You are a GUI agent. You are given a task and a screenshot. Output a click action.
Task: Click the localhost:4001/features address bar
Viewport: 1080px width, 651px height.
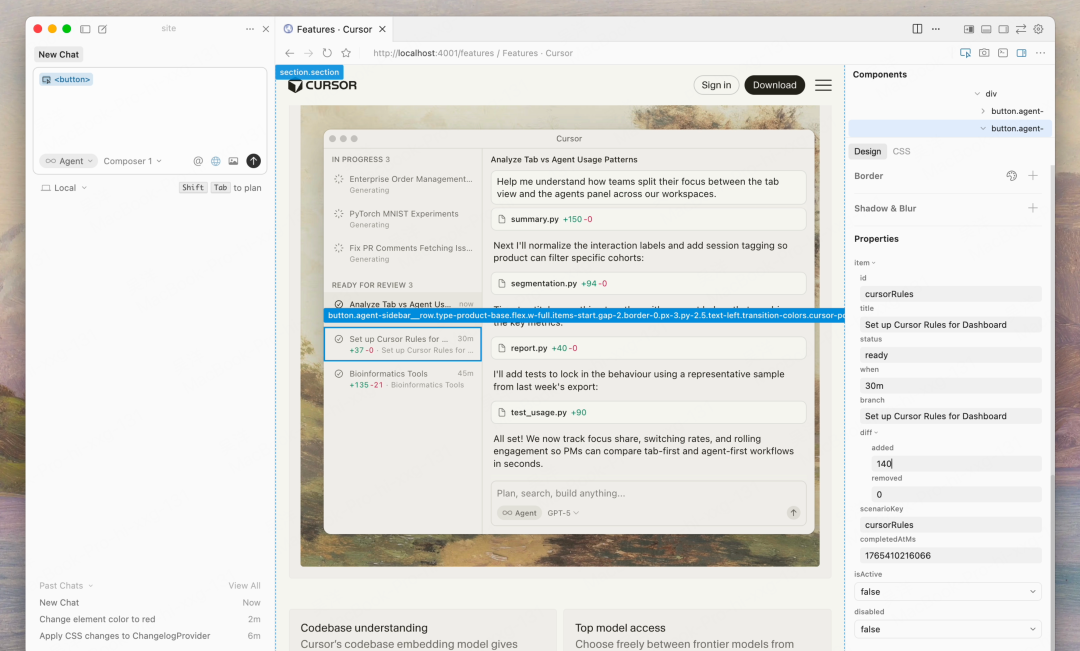pos(472,53)
